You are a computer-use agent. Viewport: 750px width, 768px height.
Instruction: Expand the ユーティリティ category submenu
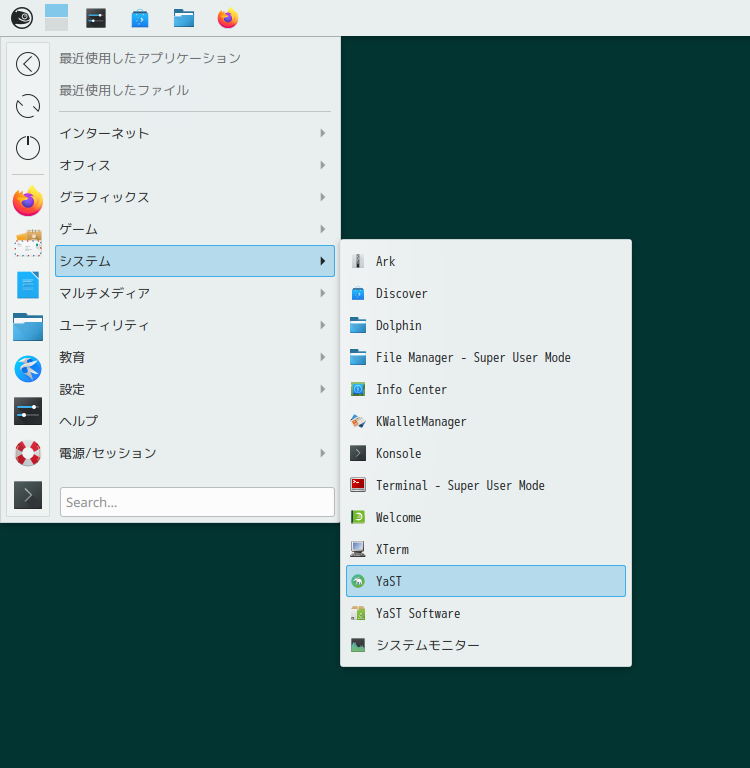pos(195,325)
